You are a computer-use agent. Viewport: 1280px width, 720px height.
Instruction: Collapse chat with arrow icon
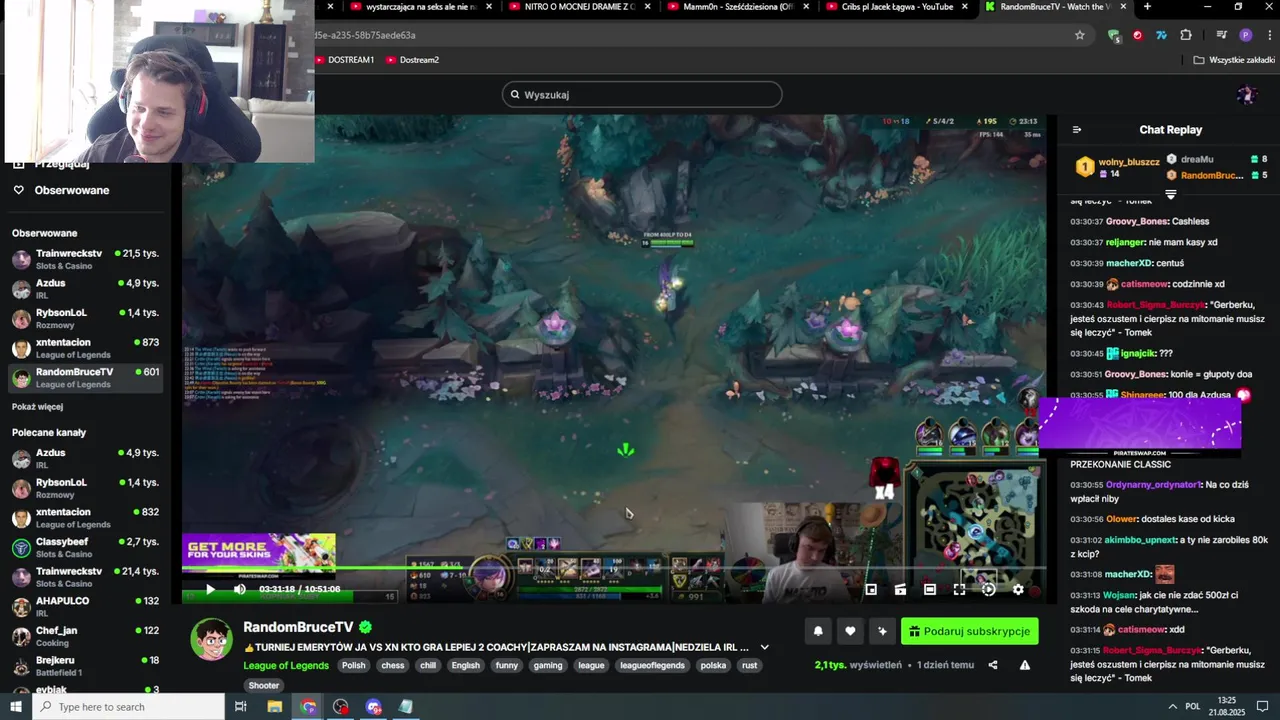point(1077,130)
